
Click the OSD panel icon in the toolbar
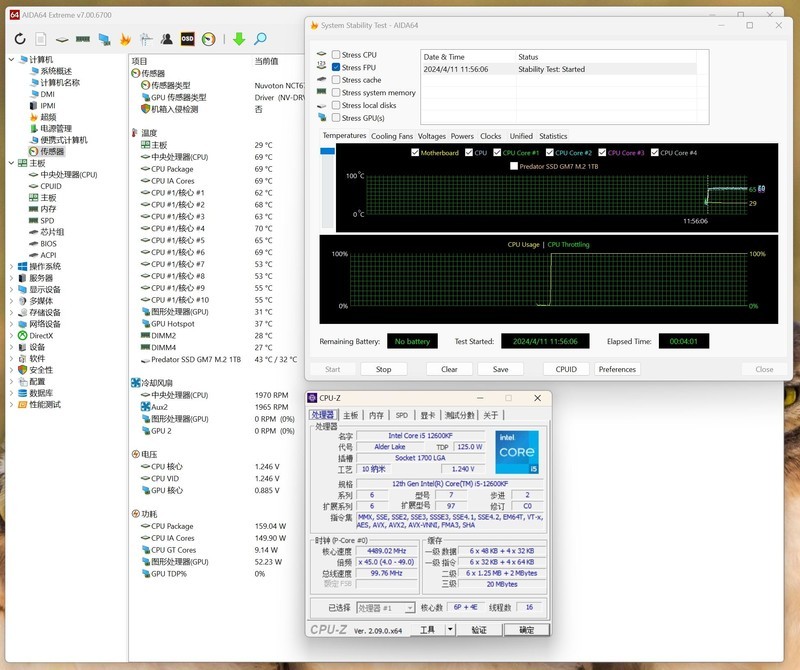pyautogui.click(x=186, y=41)
